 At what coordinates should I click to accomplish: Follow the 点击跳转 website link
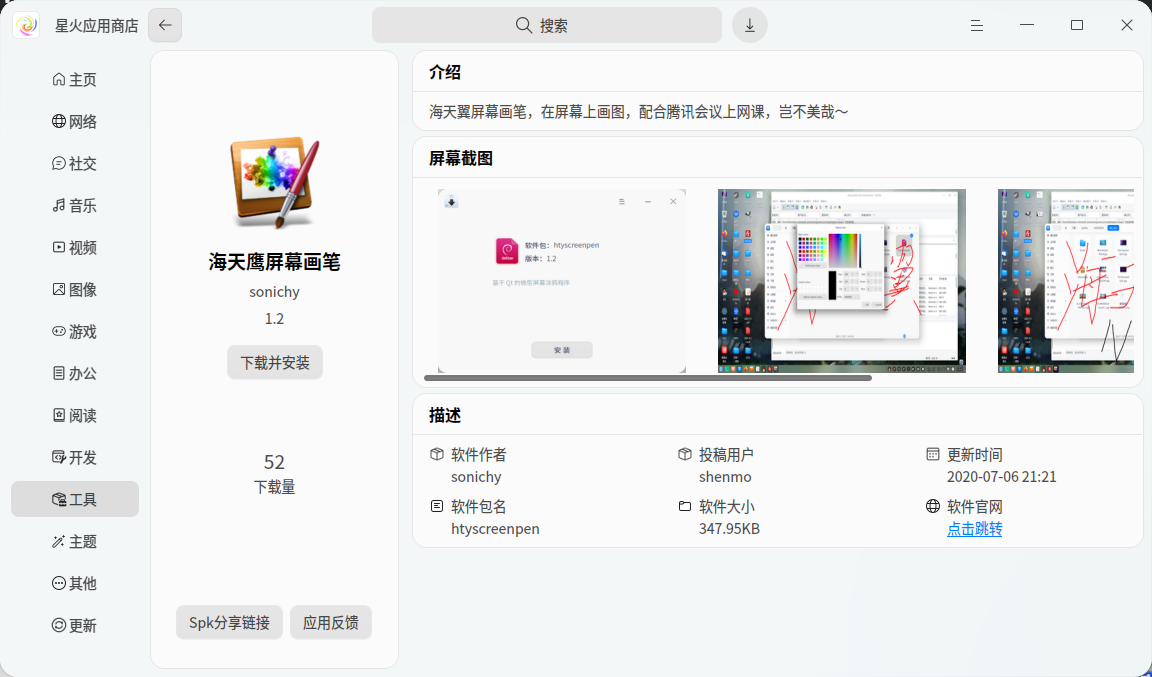tap(974, 529)
